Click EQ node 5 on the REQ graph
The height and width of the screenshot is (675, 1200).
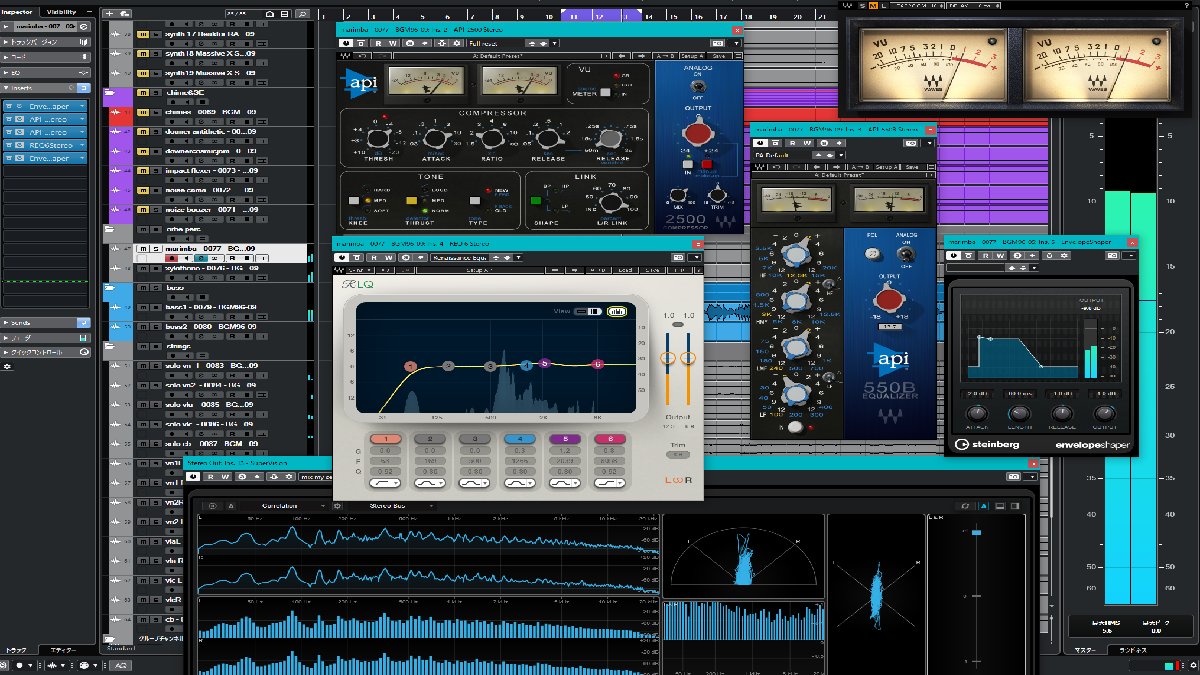[x=545, y=363]
